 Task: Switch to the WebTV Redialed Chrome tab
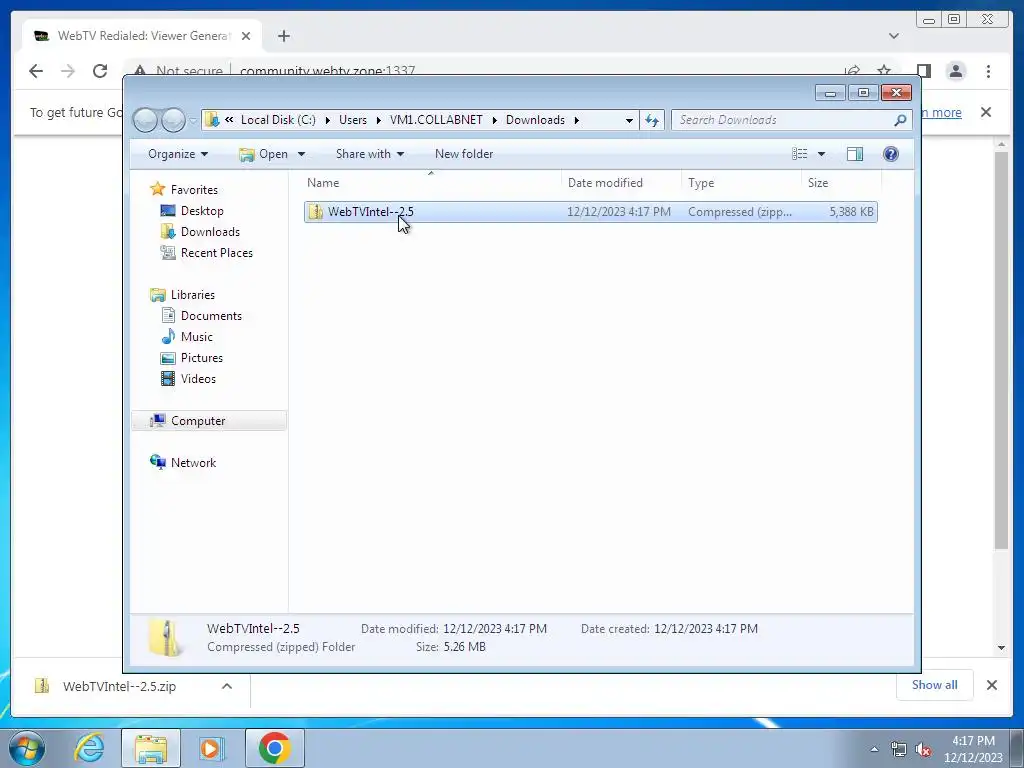click(142, 36)
